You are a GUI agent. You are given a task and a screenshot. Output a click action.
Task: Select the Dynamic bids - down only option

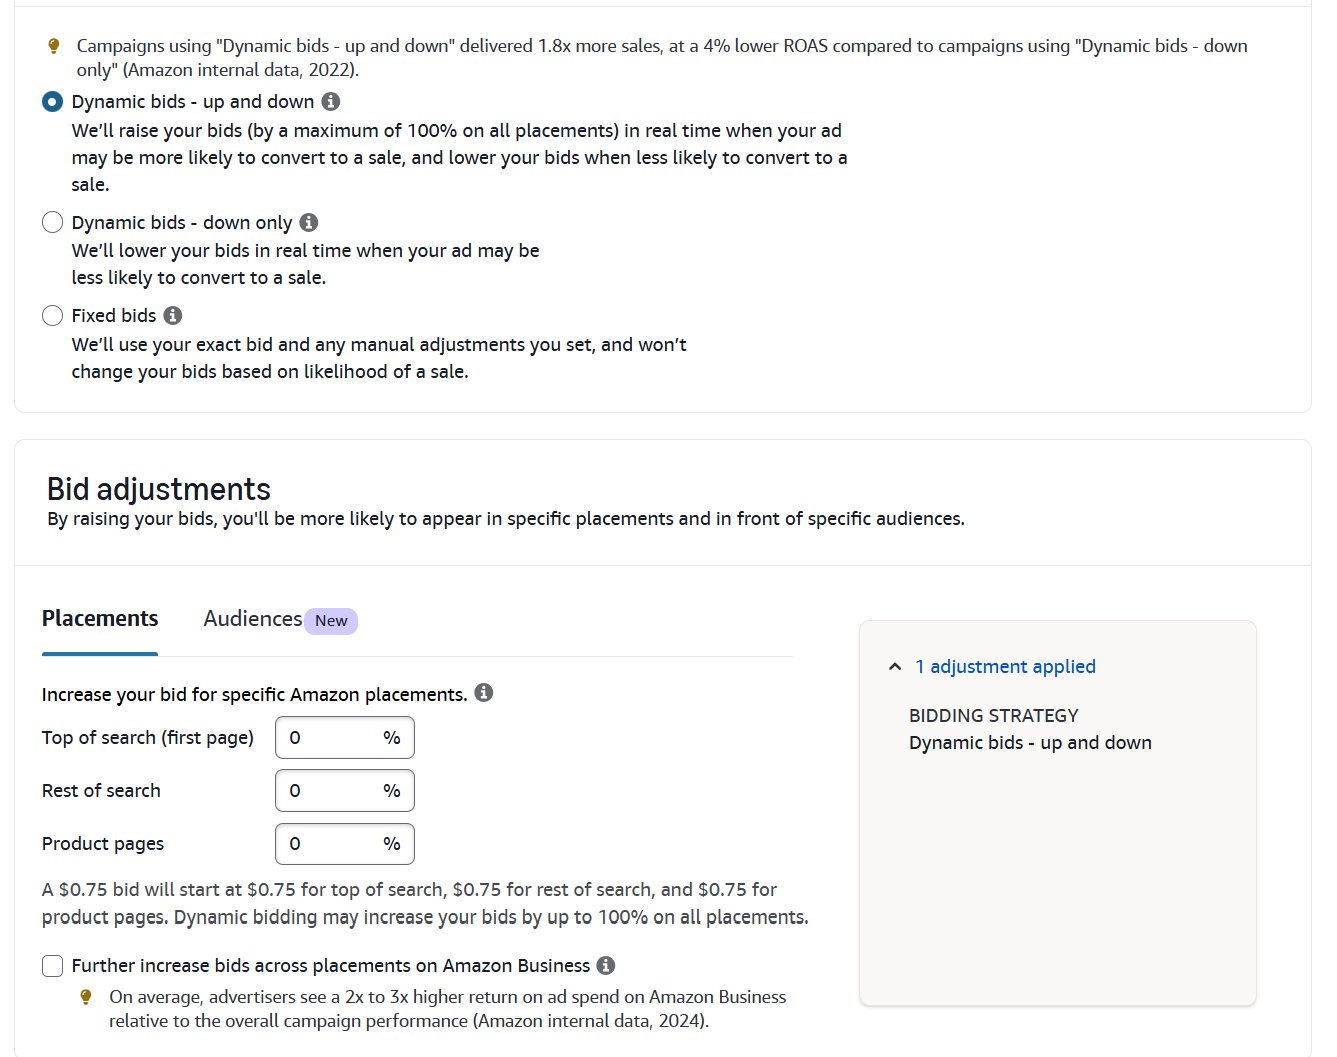[52, 222]
